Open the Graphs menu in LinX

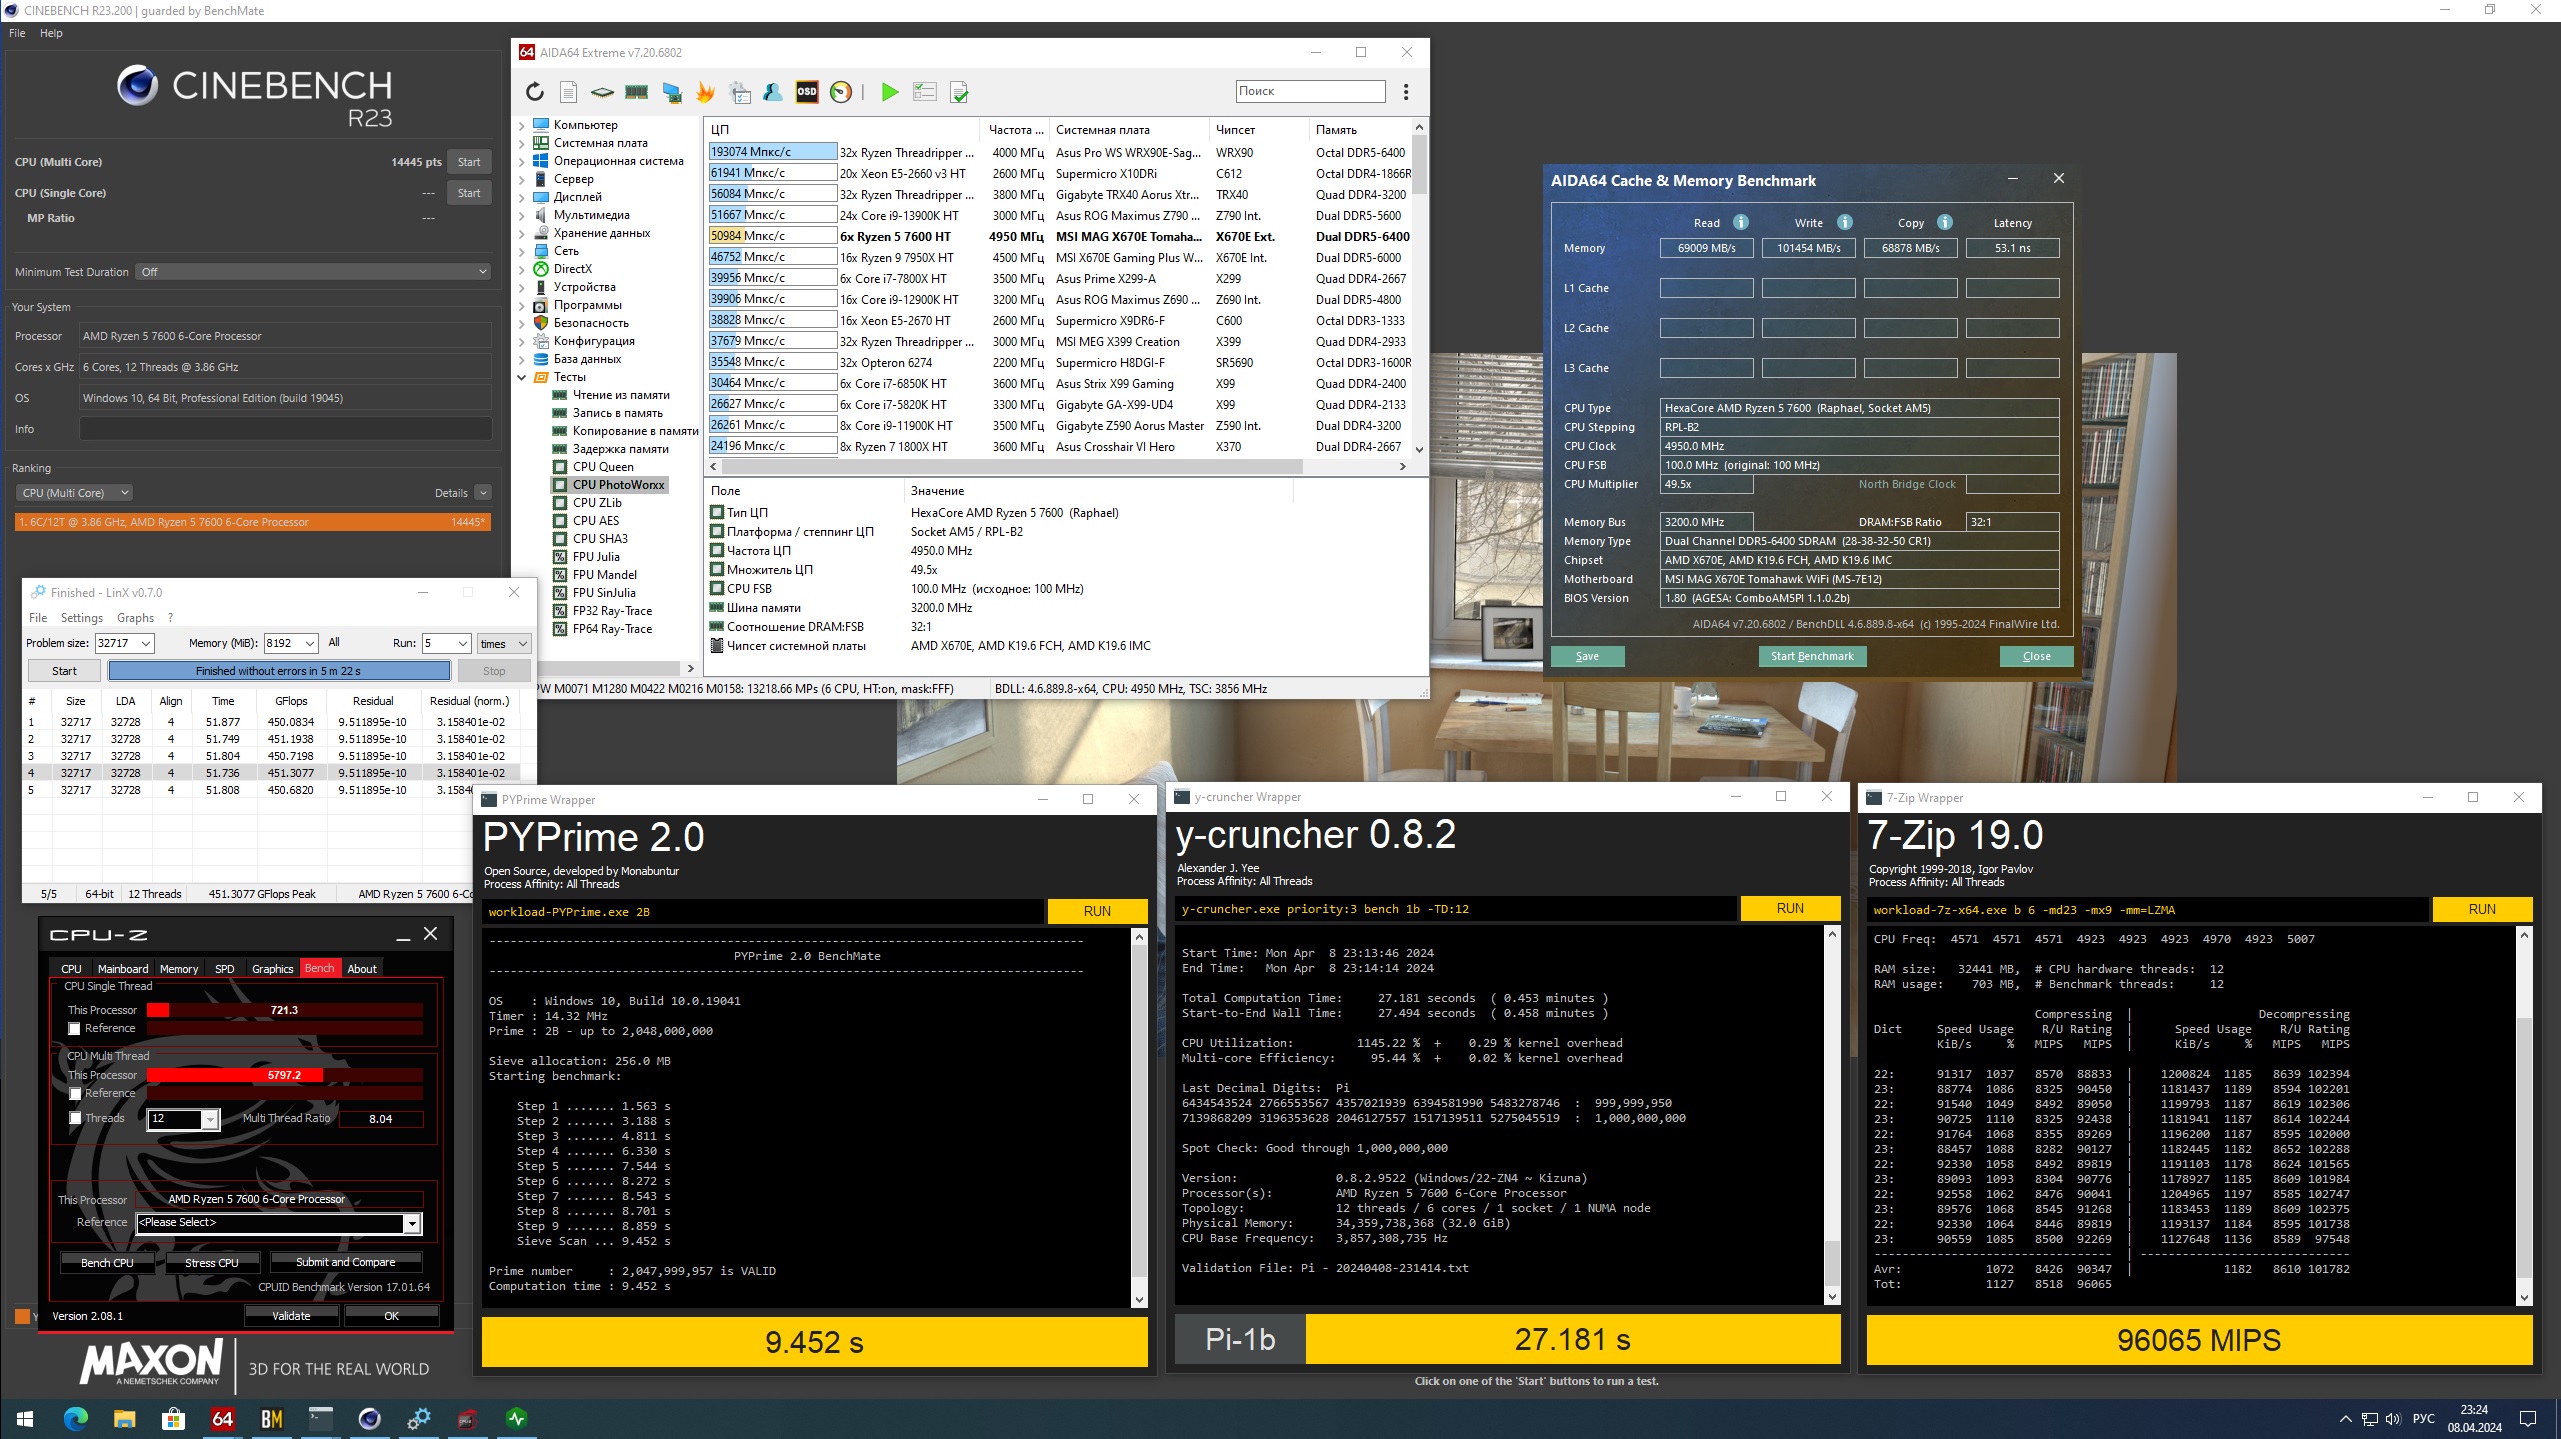pos(135,618)
